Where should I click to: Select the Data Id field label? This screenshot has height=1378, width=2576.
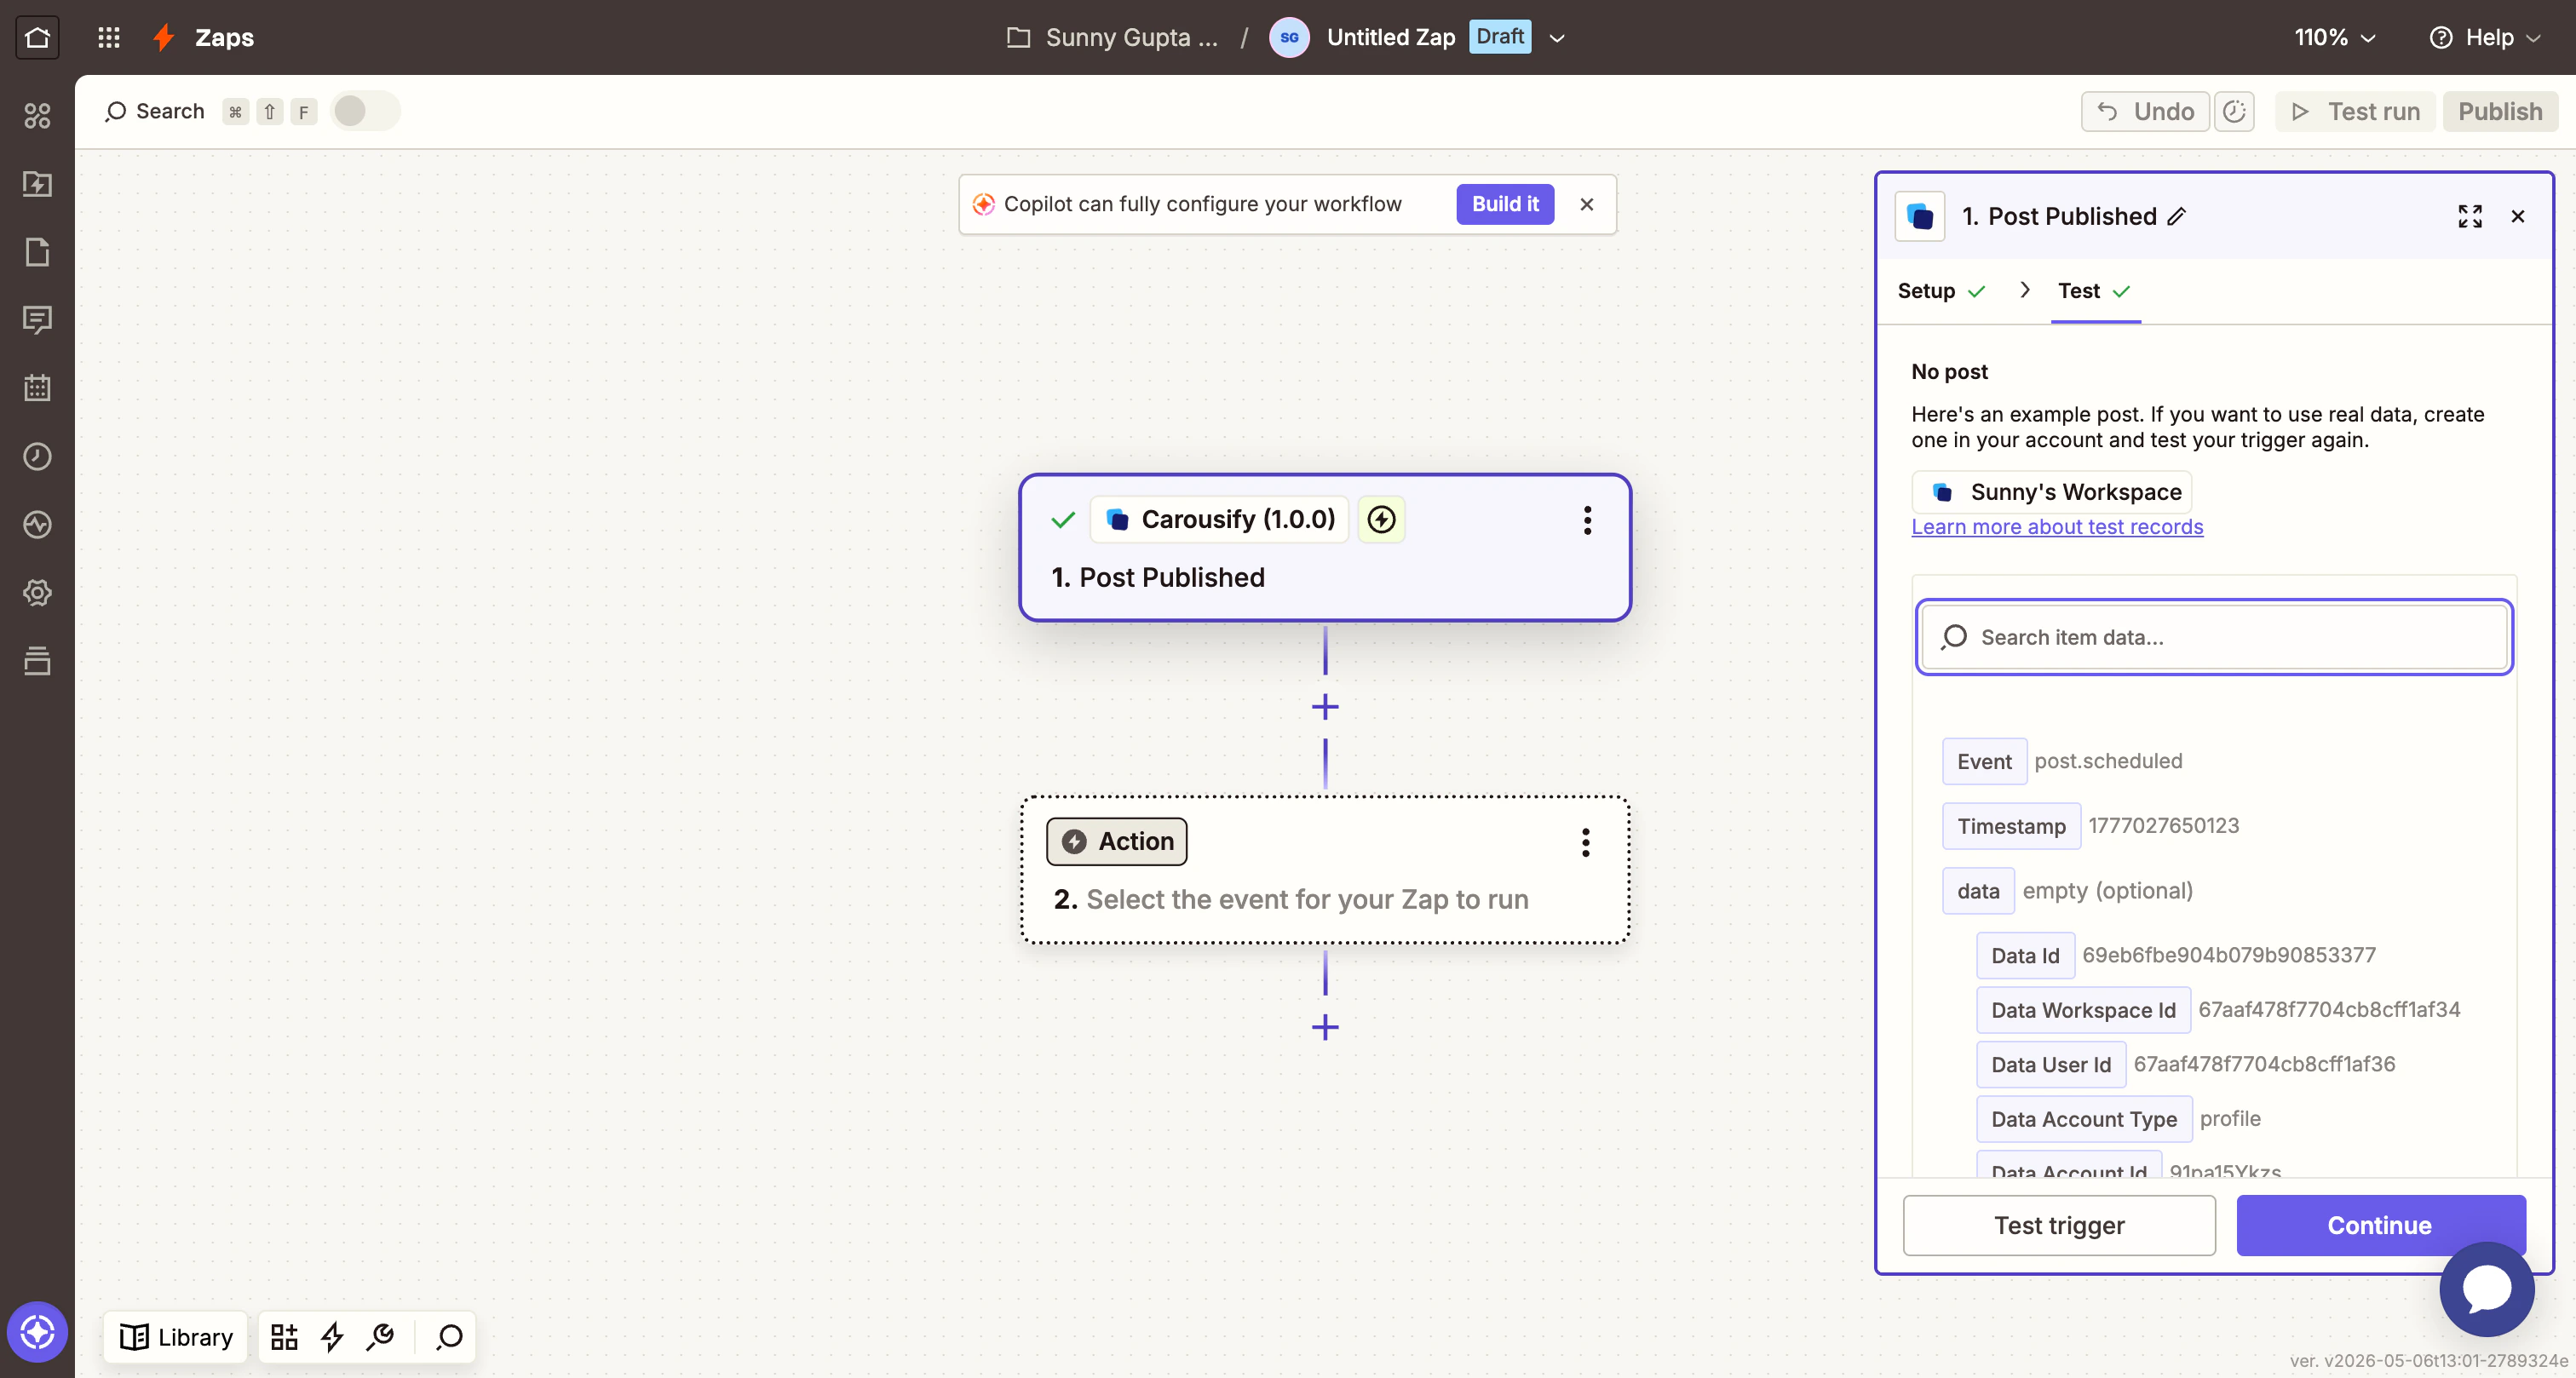[x=2025, y=955]
